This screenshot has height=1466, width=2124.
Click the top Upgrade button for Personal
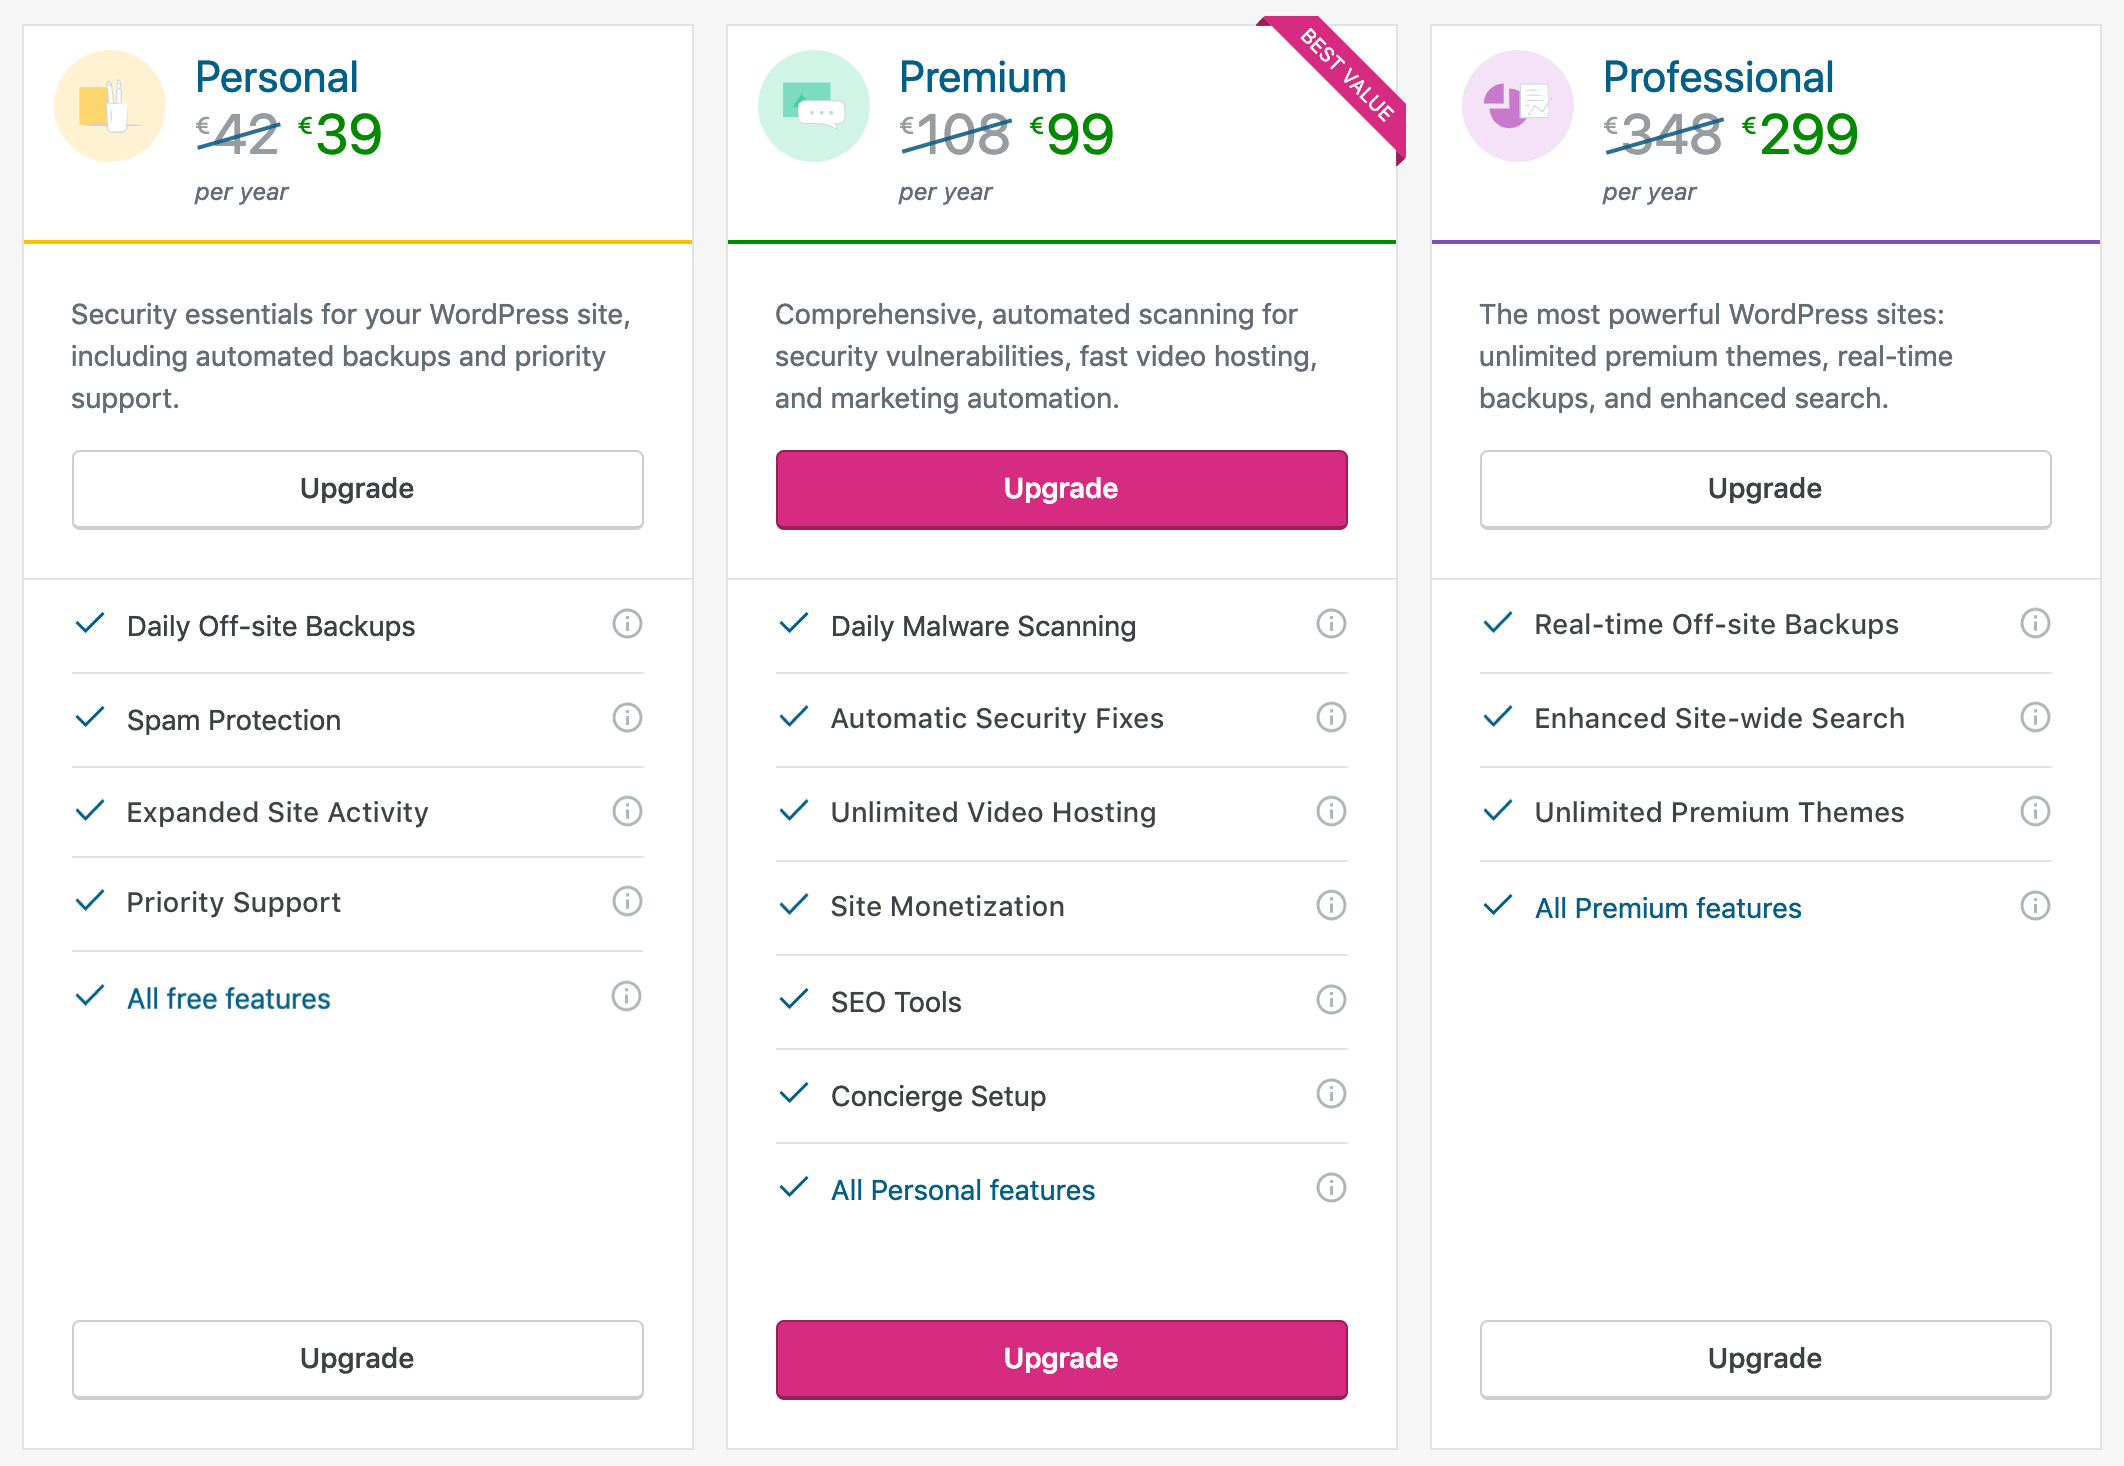click(x=357, y=489)
